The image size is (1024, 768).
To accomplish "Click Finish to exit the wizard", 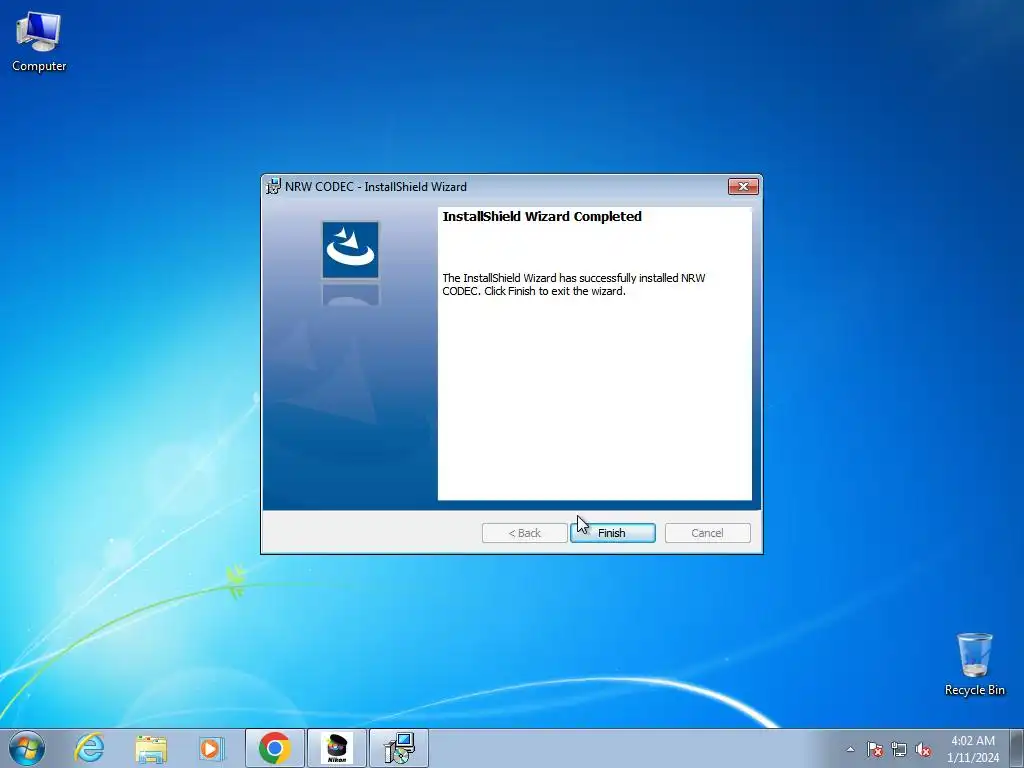I will coord(613,533).
